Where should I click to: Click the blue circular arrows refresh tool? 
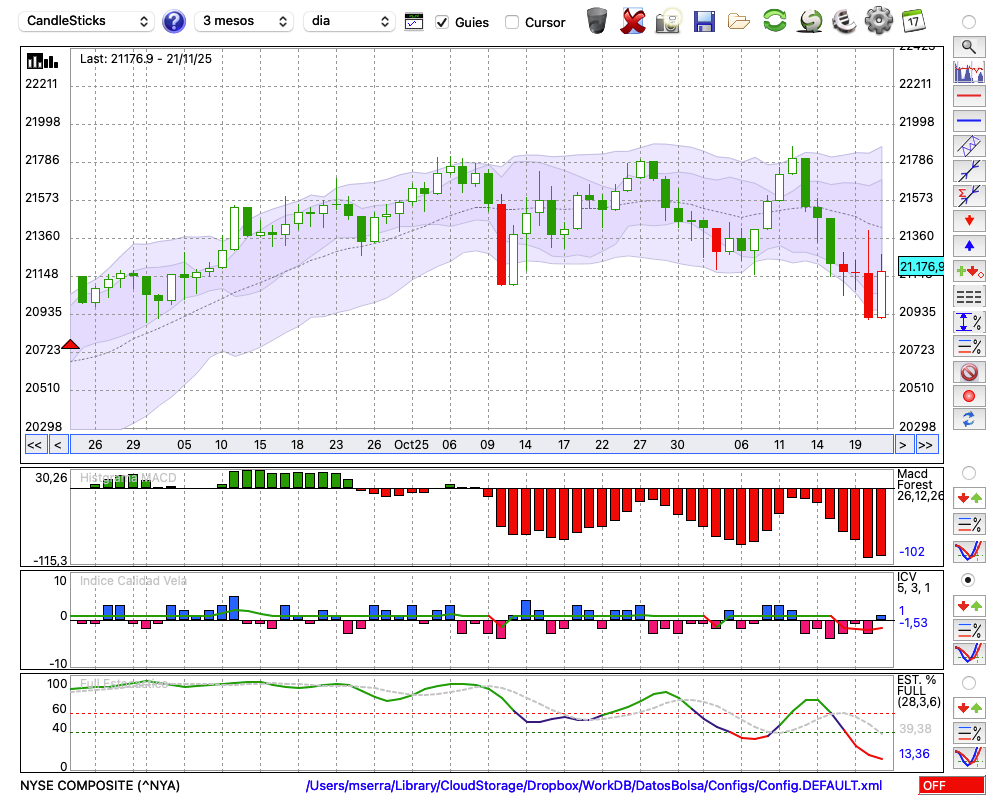point(969,420)
